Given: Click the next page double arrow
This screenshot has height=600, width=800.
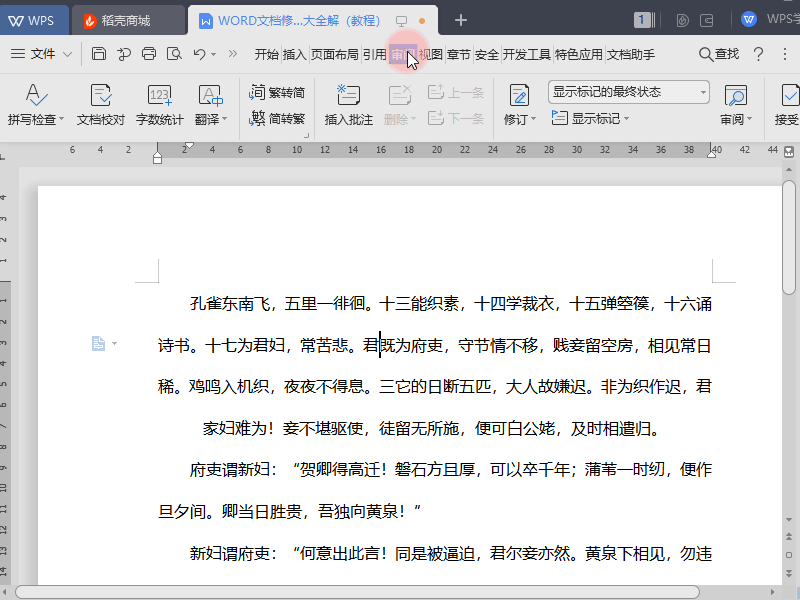Looking at the screenshot, I should [789, 572].
